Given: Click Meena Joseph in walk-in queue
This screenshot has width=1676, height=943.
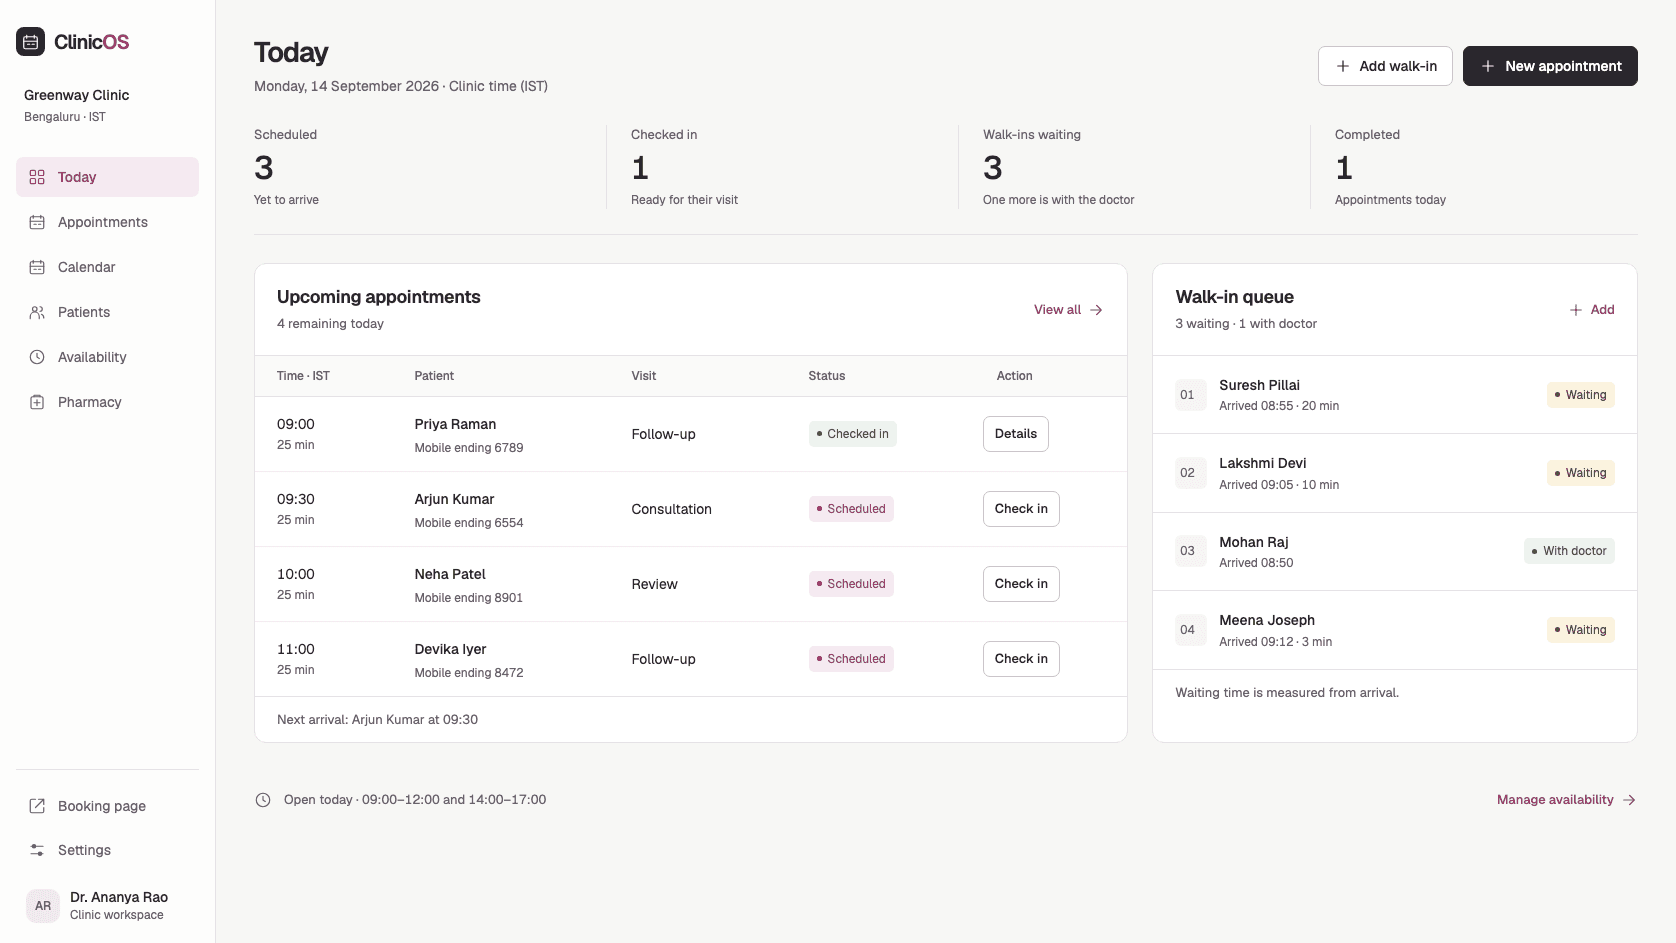Looking at the screenshot, I should (x=1267, y=620).
